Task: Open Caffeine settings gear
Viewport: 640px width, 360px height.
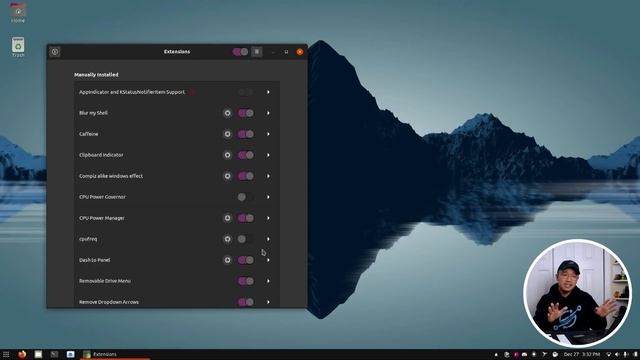Action: [227, 134]
